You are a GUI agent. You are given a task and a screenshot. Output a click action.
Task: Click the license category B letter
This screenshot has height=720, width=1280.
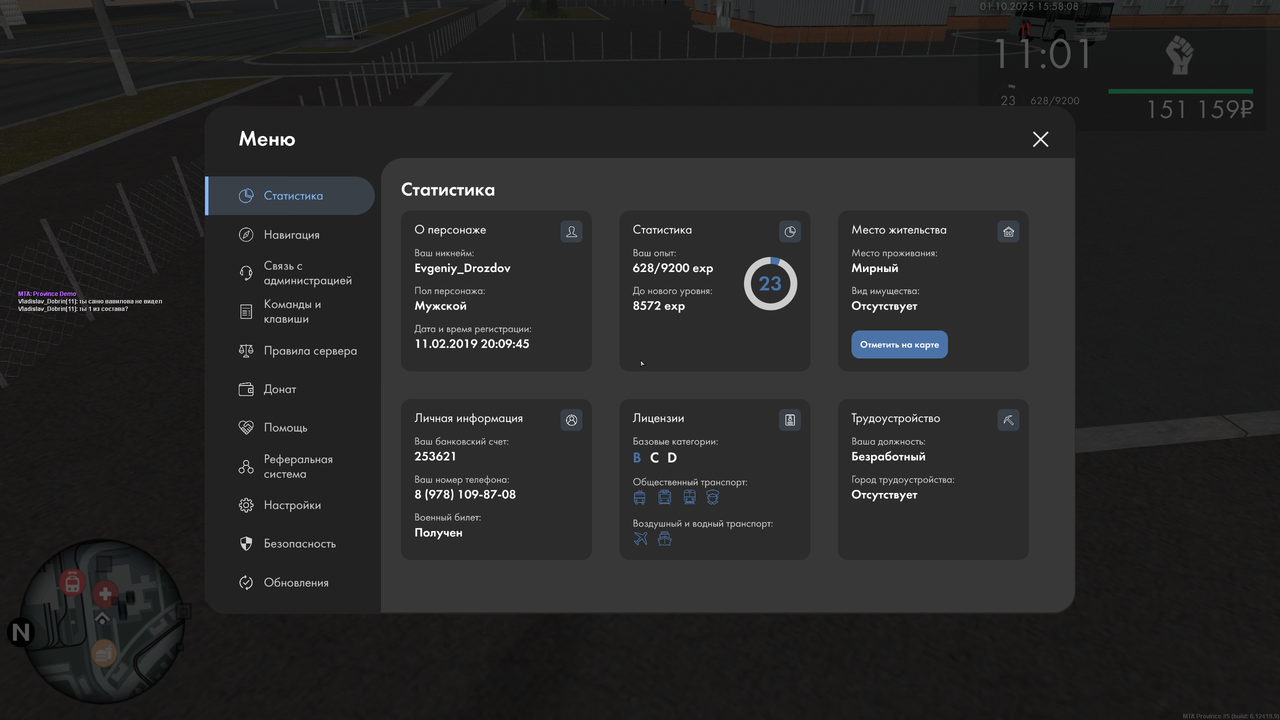coord(637,457)
